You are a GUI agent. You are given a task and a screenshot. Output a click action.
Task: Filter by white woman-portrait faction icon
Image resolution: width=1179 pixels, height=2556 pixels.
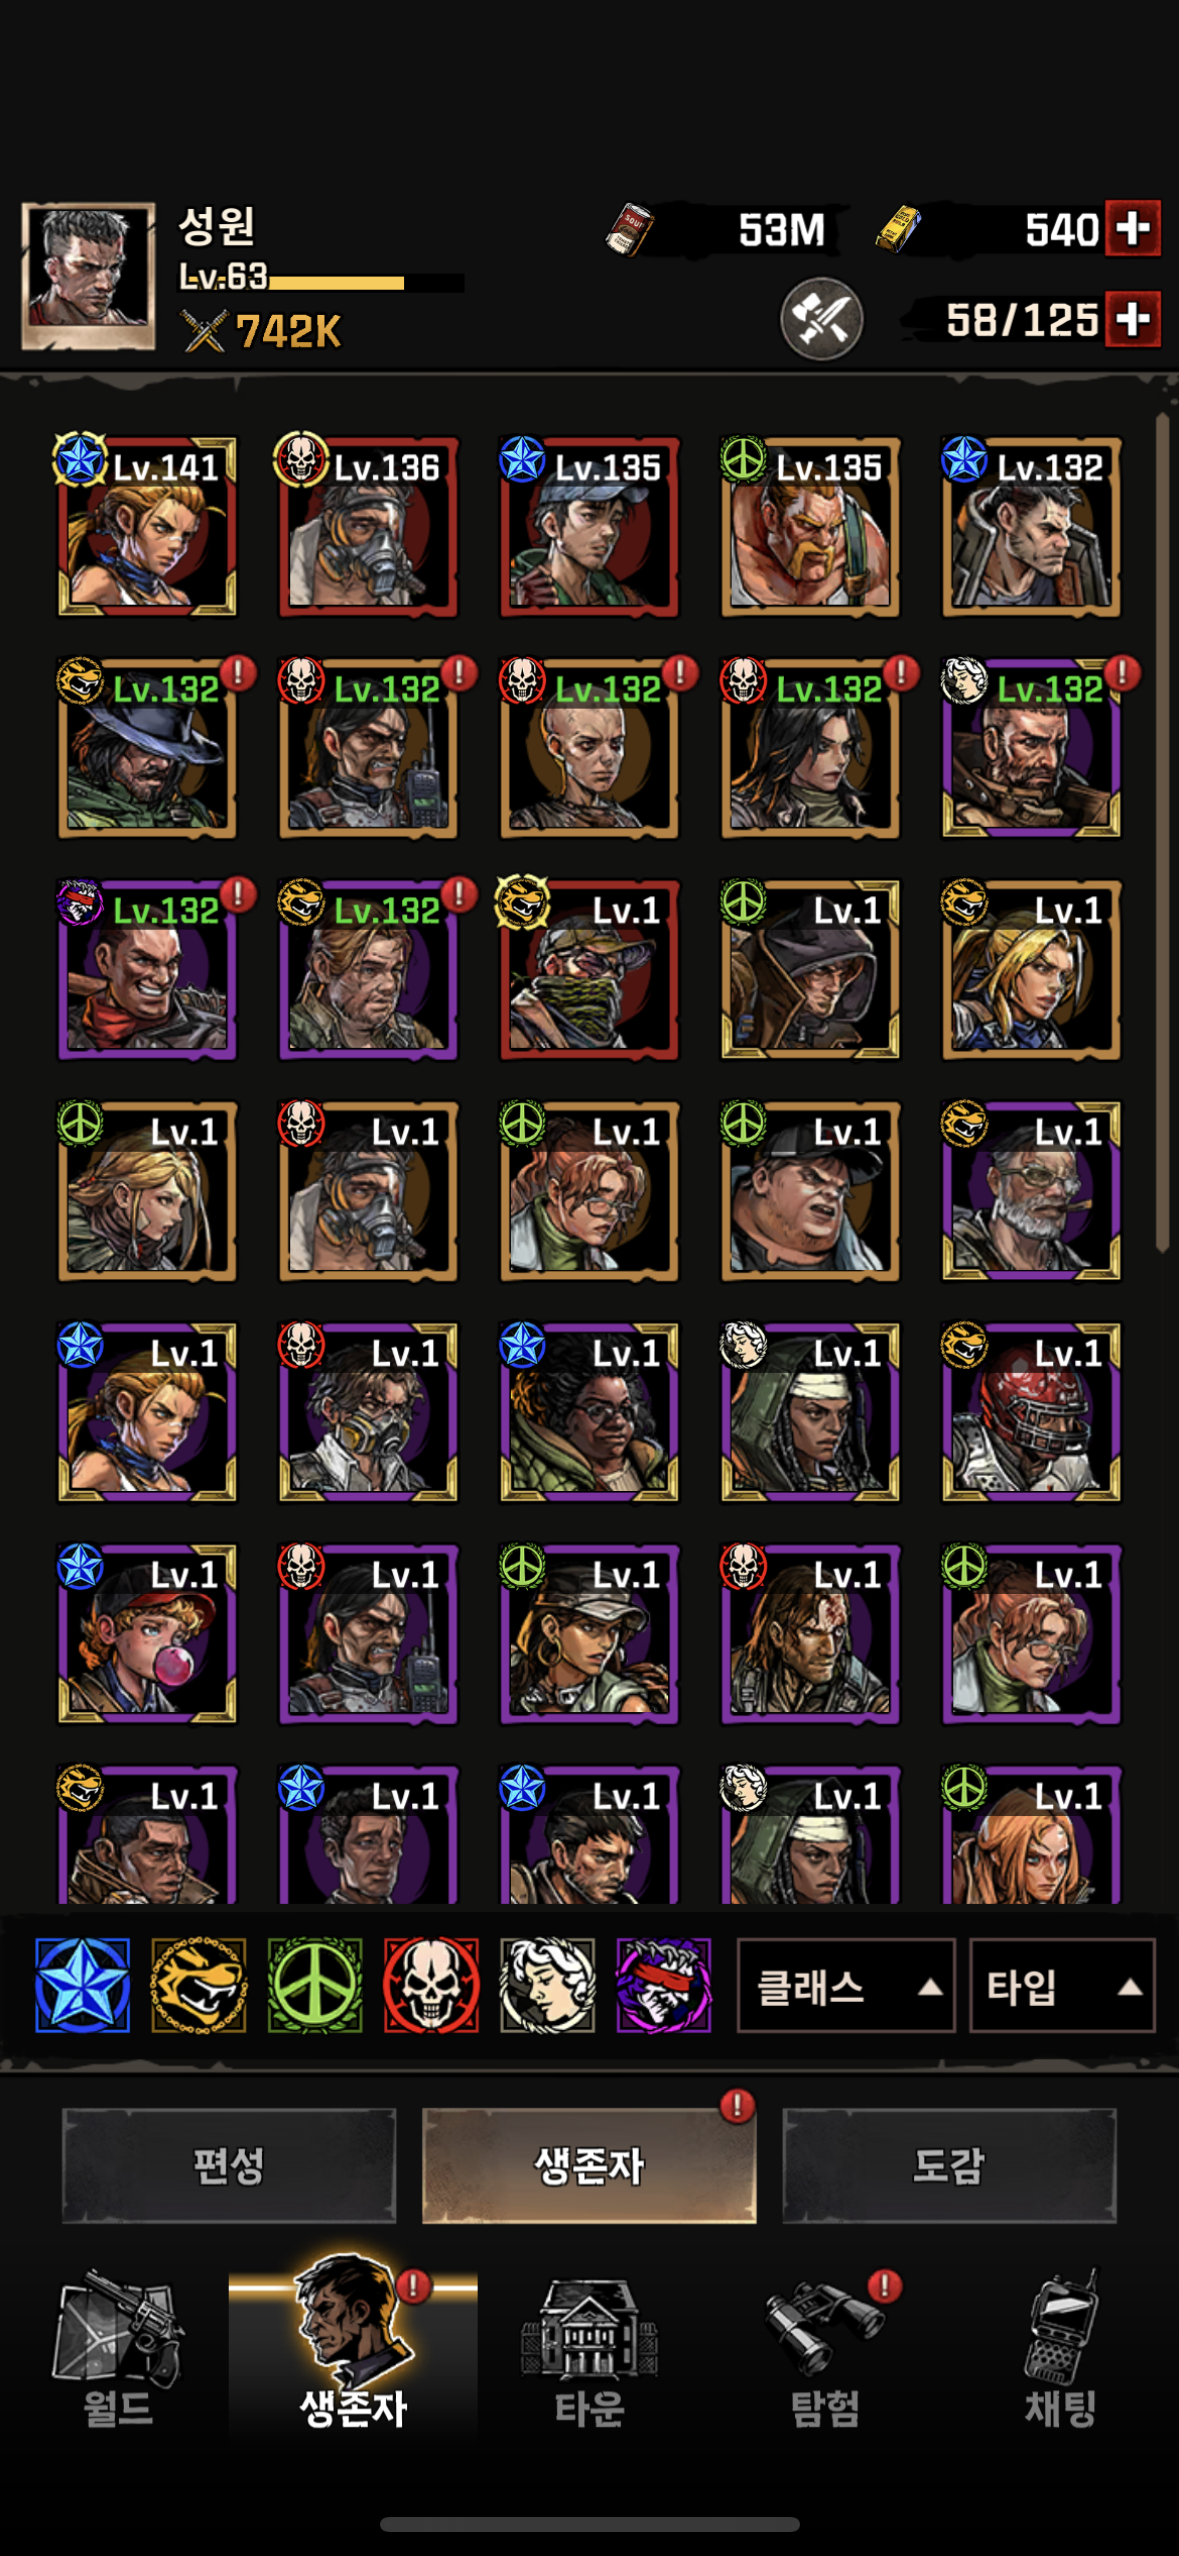point(547,1985)
